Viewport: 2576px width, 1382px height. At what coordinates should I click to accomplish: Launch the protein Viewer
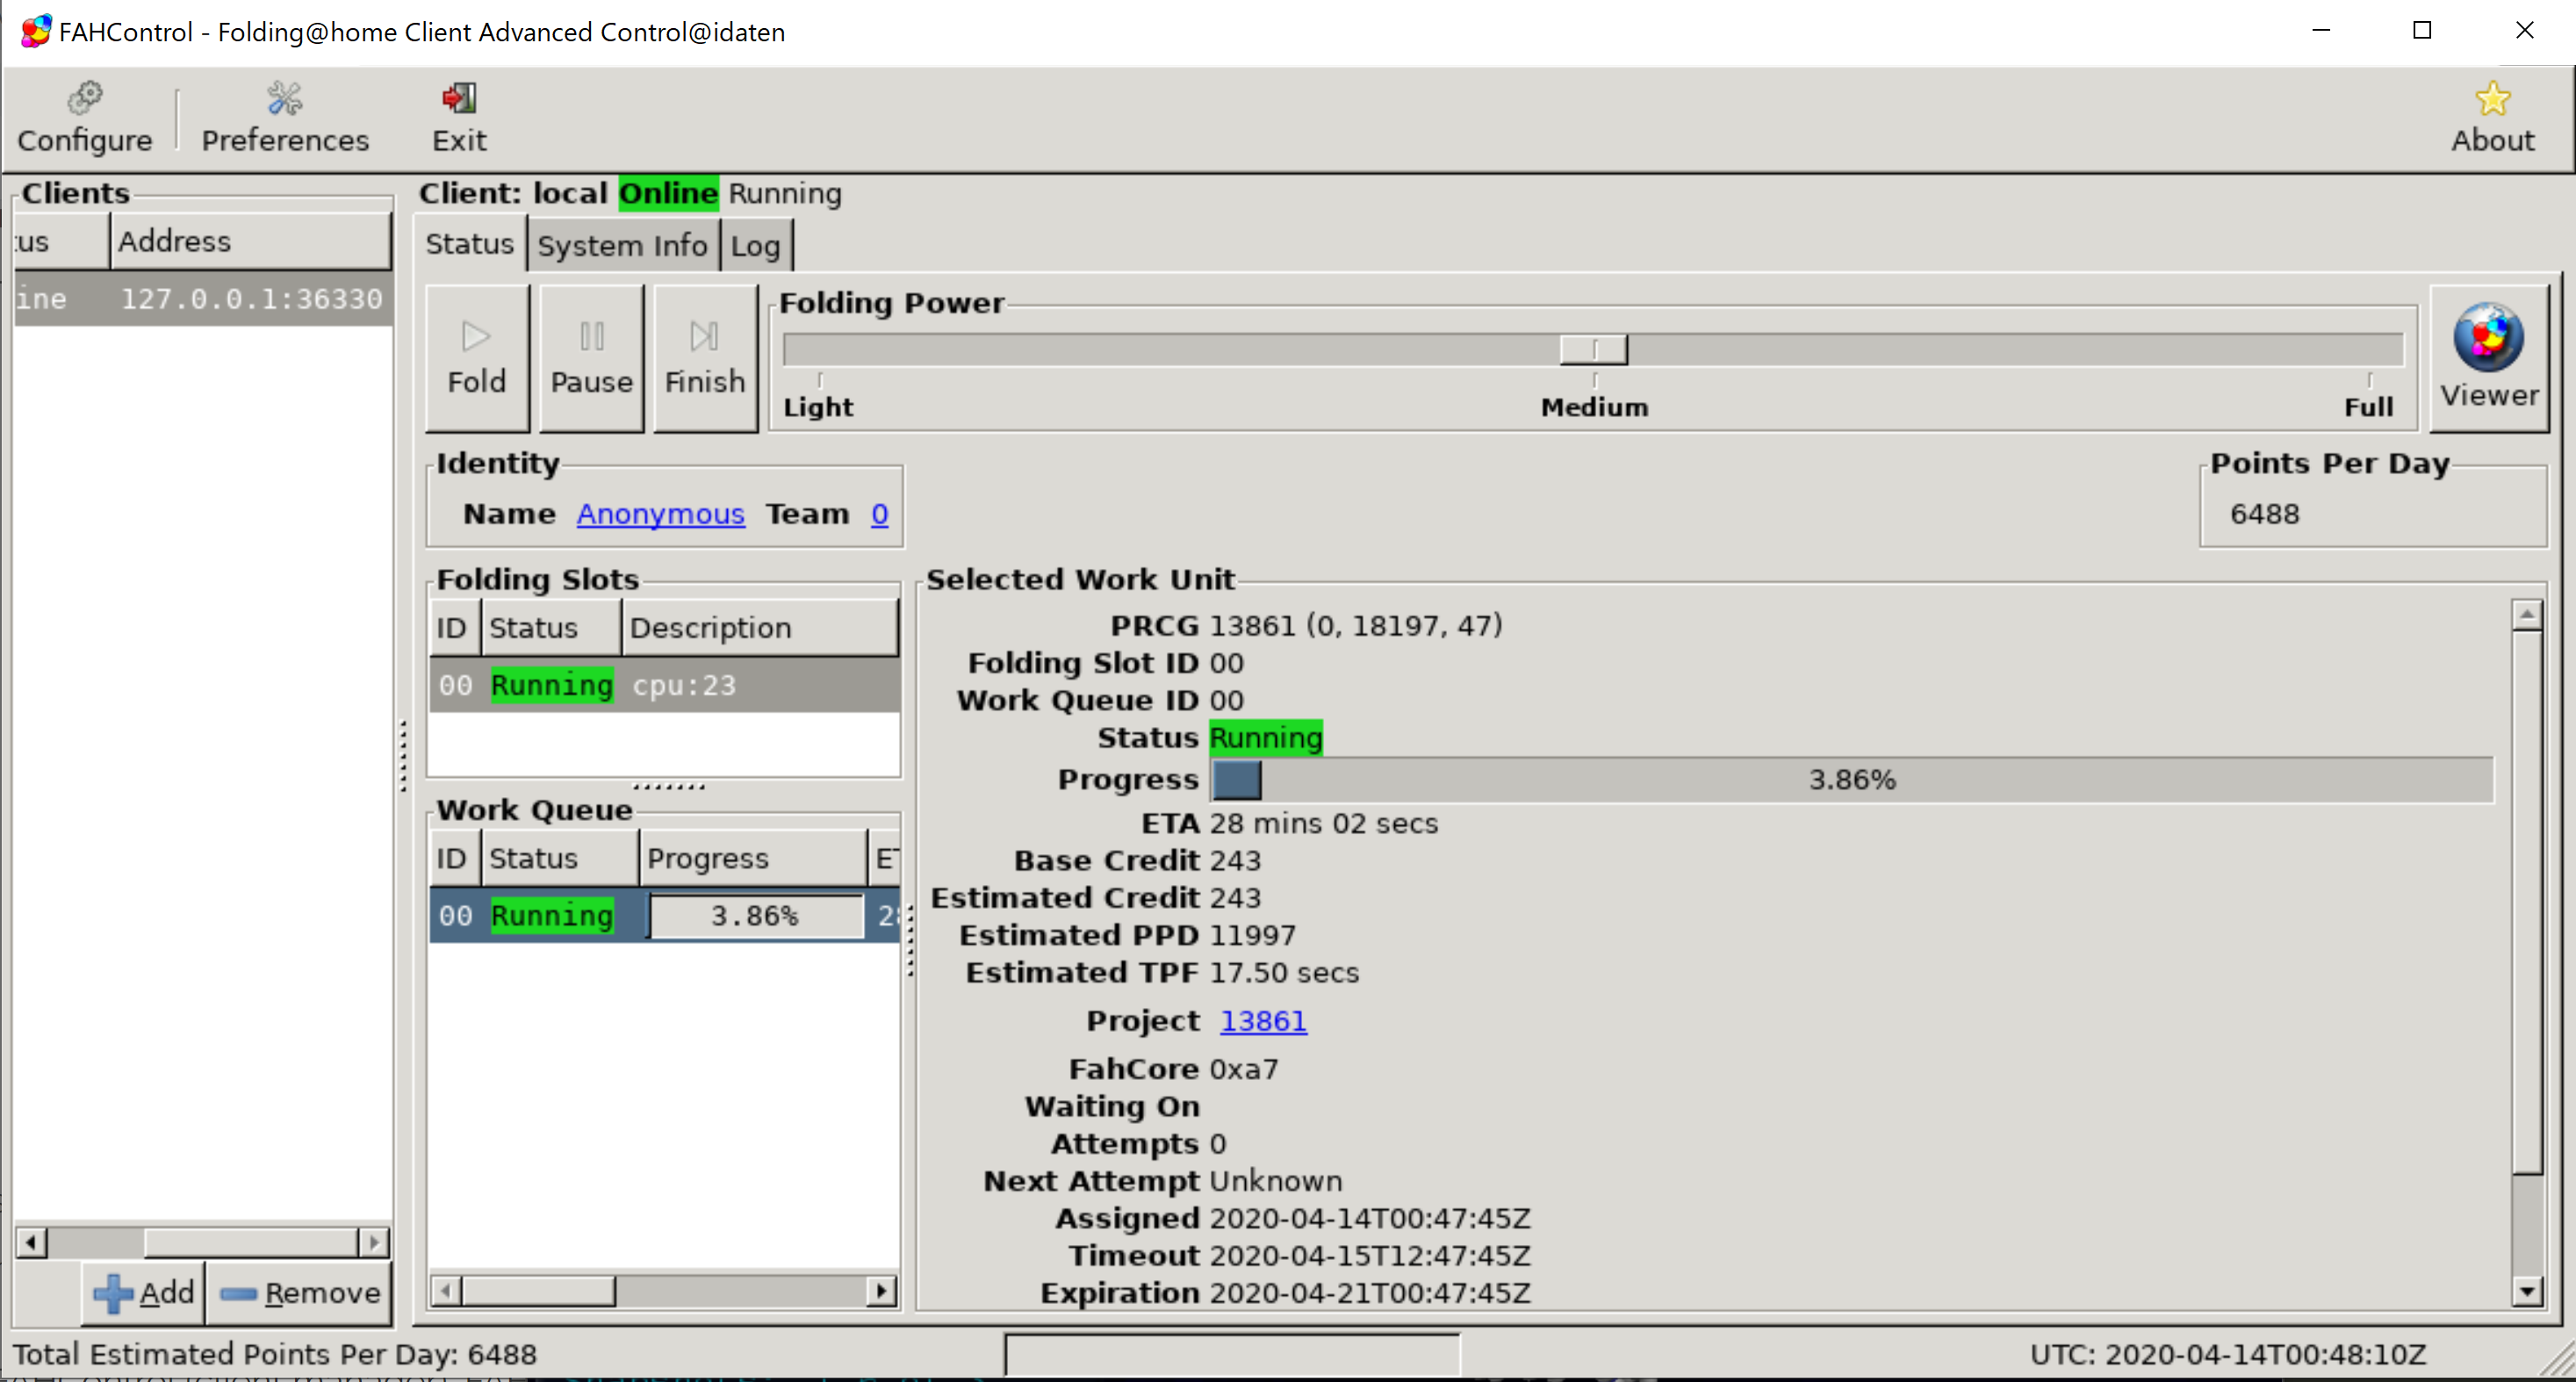2488,357
